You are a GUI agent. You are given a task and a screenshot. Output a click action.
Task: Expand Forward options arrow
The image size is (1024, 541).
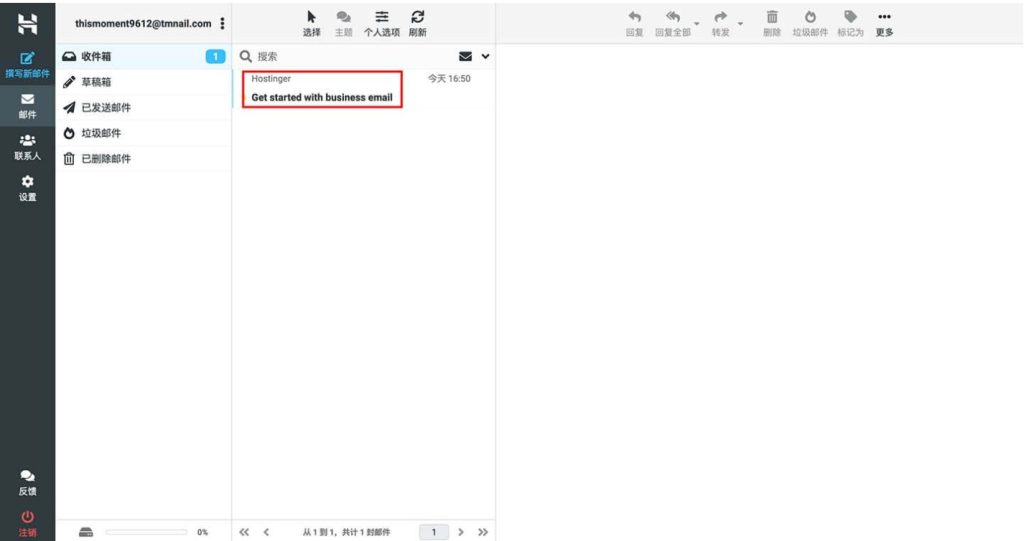point(741,24)
